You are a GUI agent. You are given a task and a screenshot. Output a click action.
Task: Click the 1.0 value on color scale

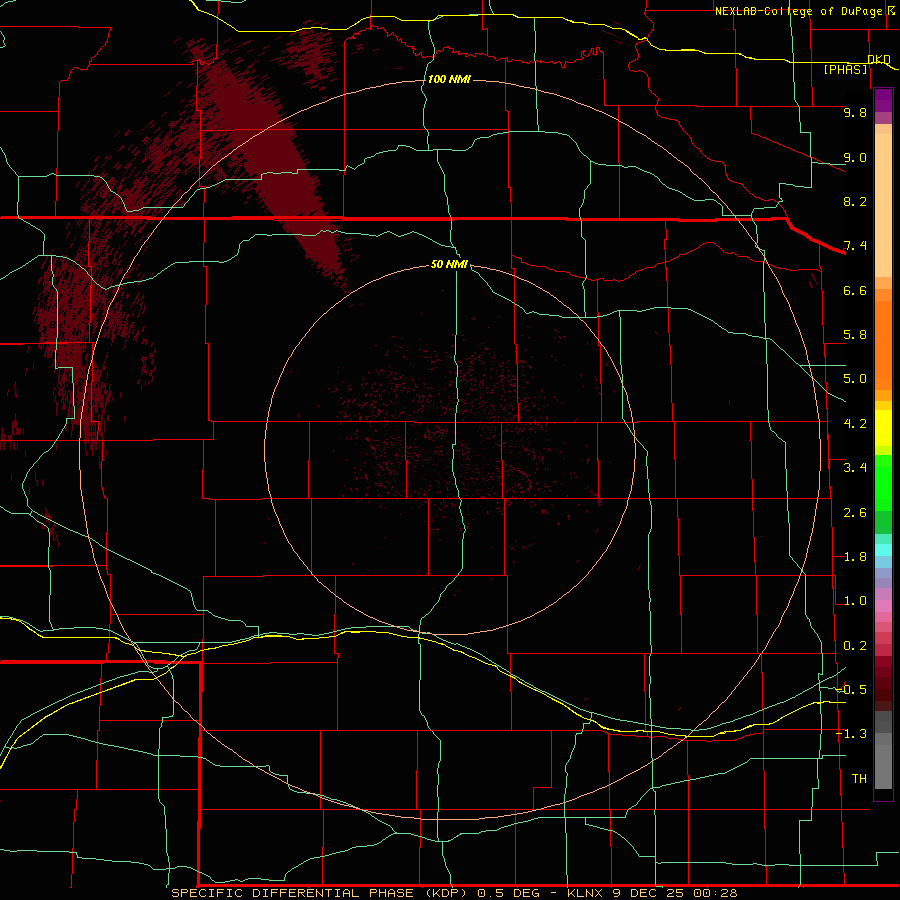pos(855,601)
